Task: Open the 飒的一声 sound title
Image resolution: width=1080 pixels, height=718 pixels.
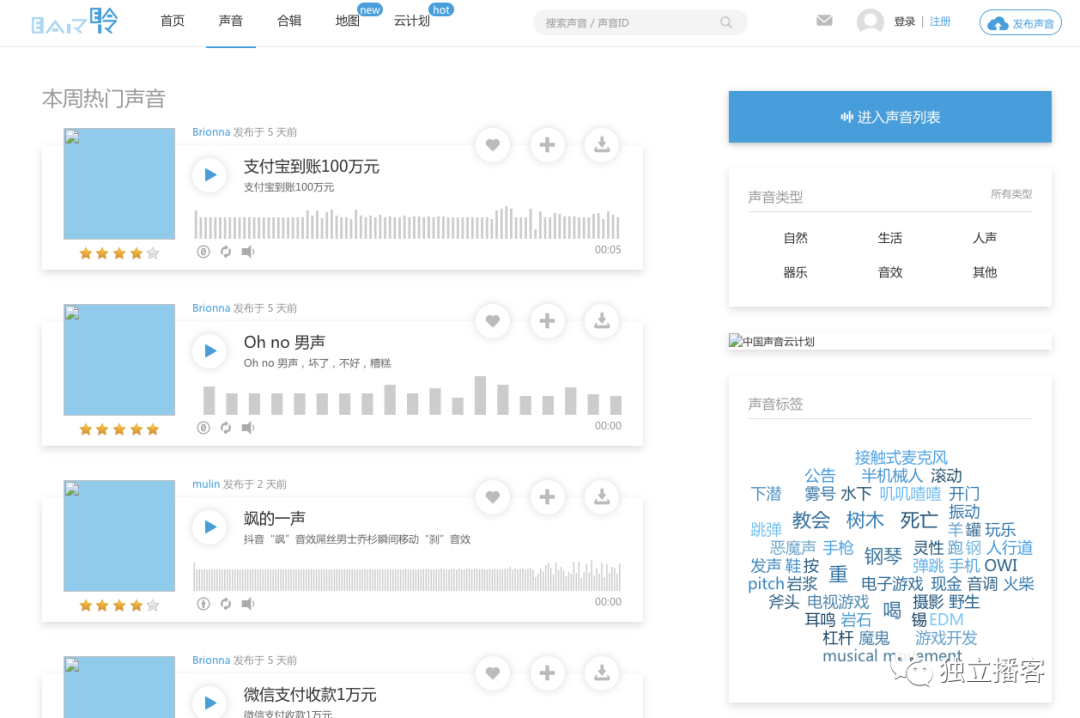Action: click(x=275, y=518)
